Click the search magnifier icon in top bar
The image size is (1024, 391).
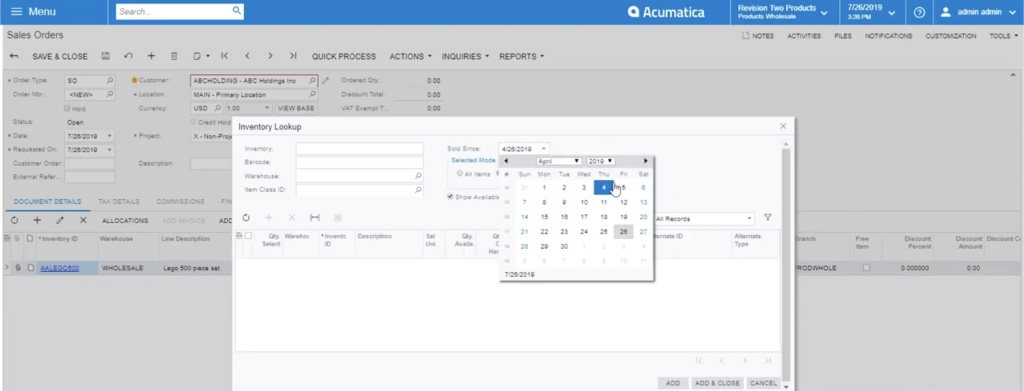click(x=236, y=11)
